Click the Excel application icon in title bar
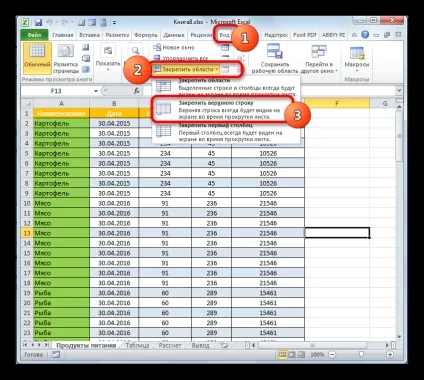This screenshot has height=380, width=424. tap(25, 23)
